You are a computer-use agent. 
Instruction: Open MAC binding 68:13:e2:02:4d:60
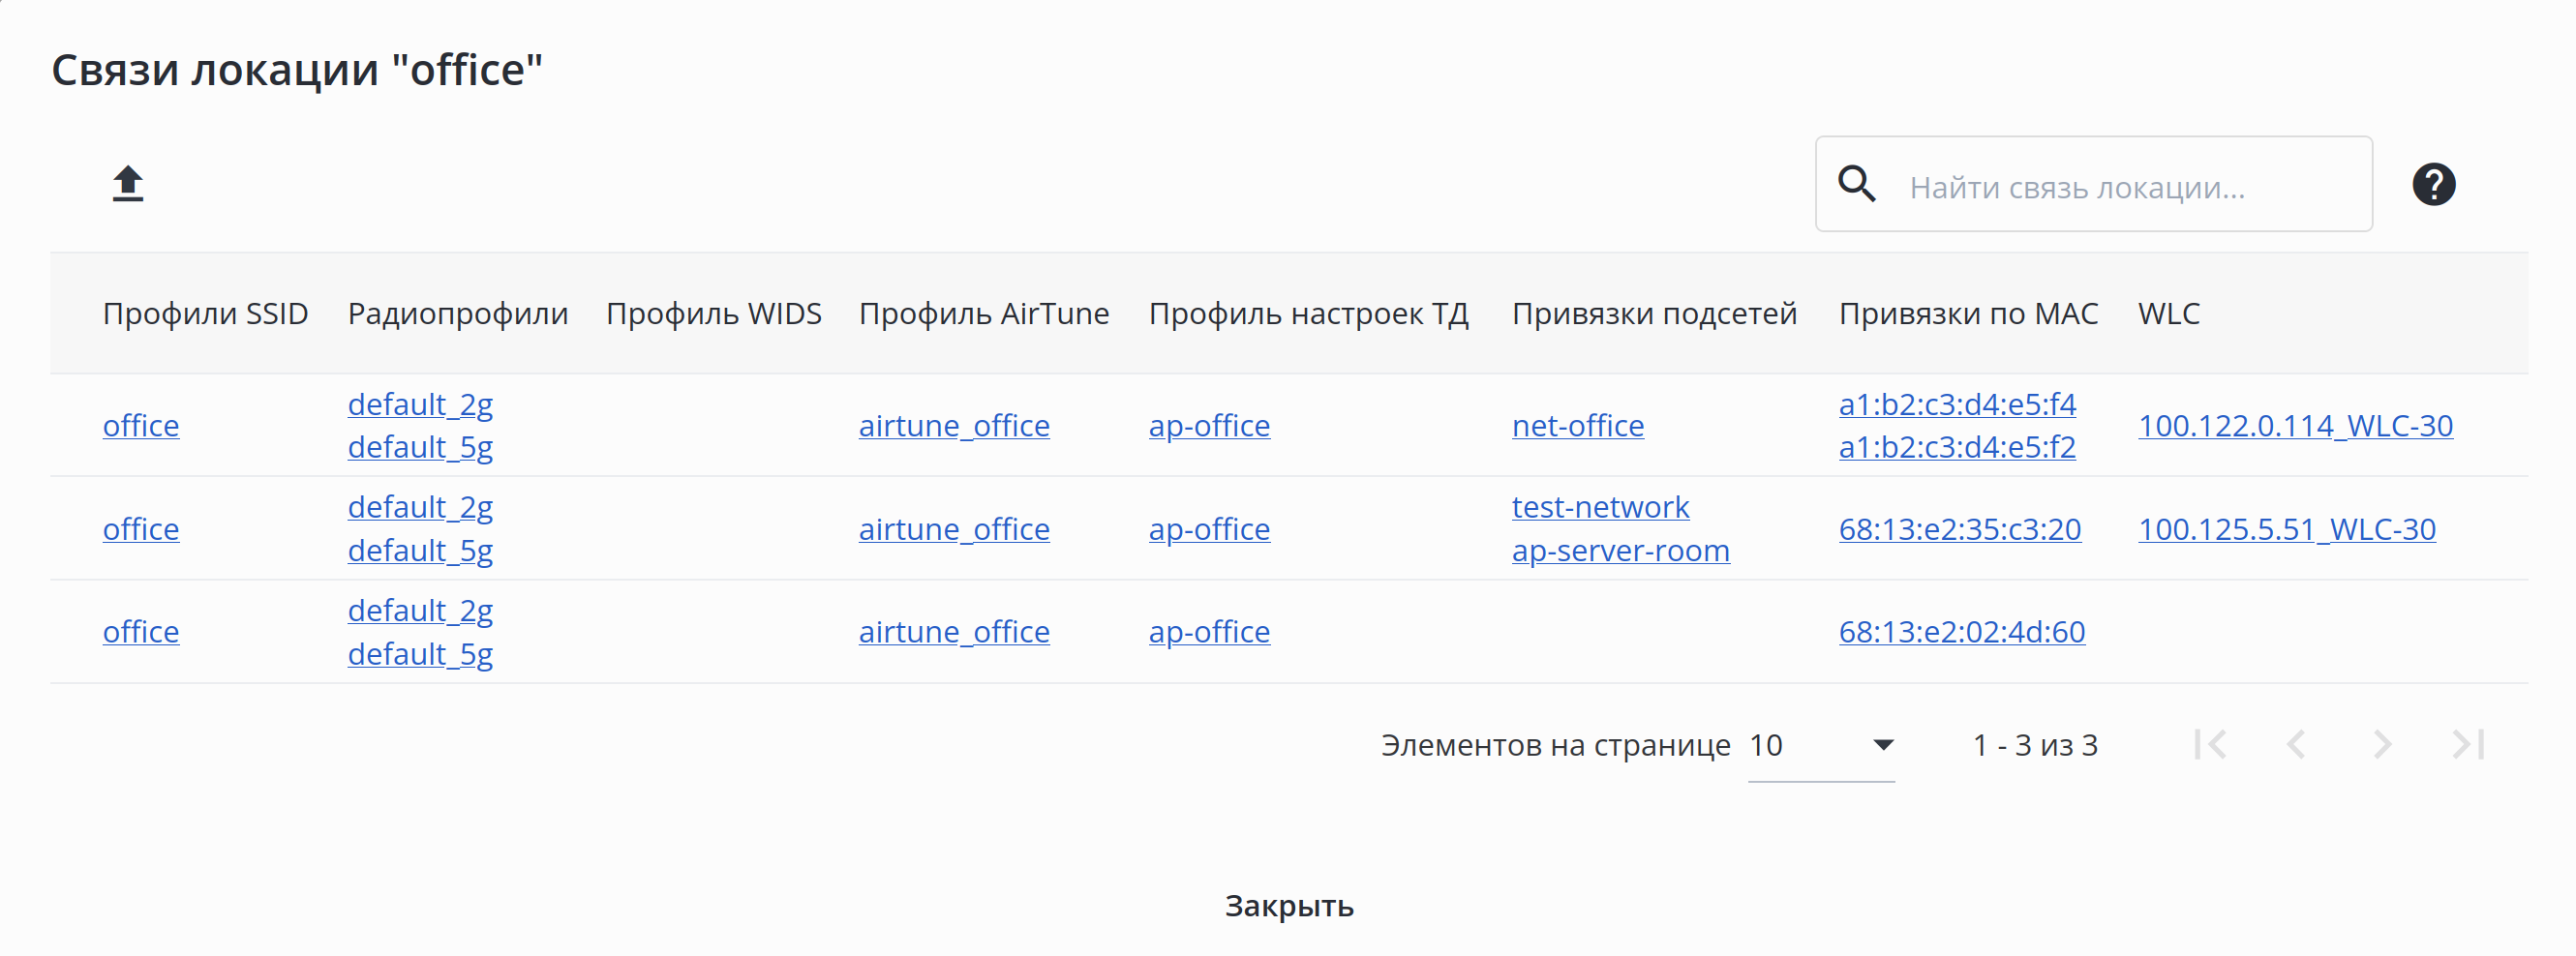[x=1961, y=632]
